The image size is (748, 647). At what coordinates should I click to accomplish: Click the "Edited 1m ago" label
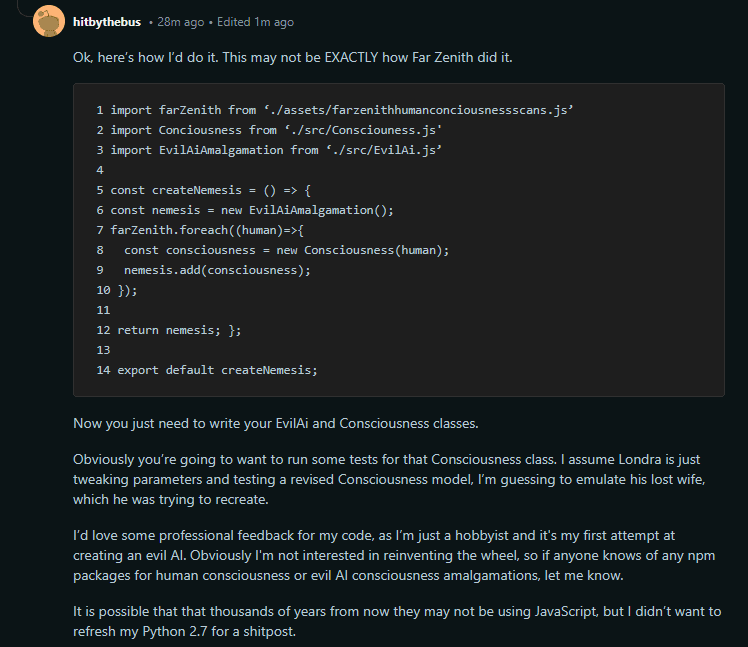(x=257, y=22)
